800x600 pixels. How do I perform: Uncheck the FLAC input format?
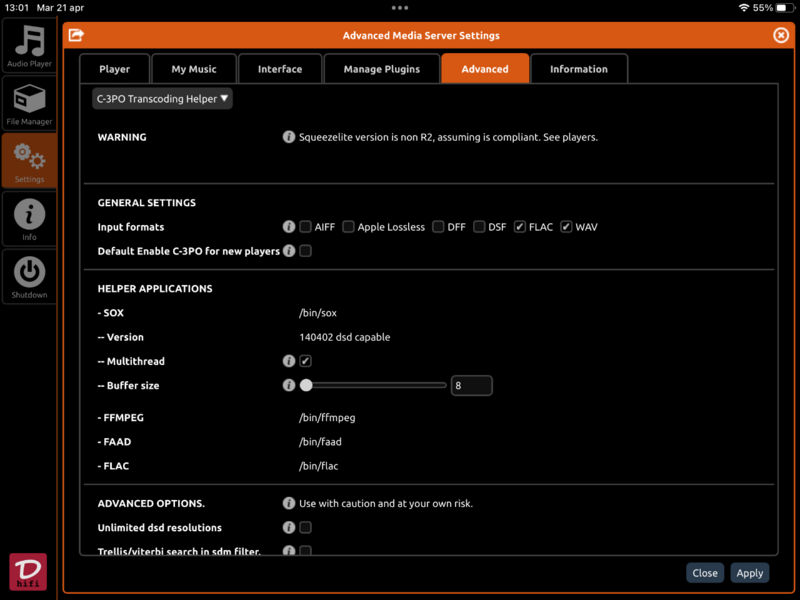pos(519,227)
